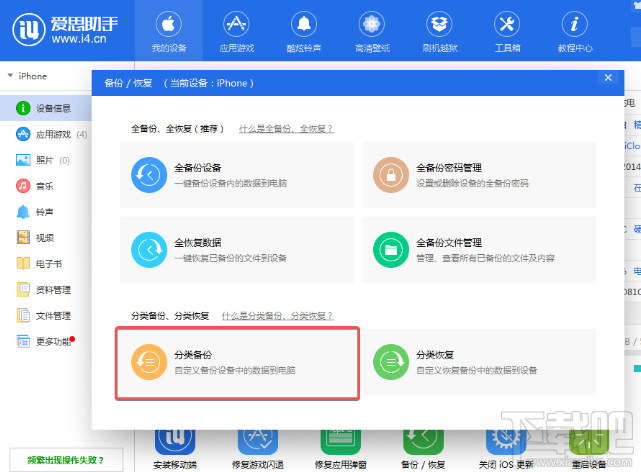Open the 教程中心 tab

click(x=575, y=31)
